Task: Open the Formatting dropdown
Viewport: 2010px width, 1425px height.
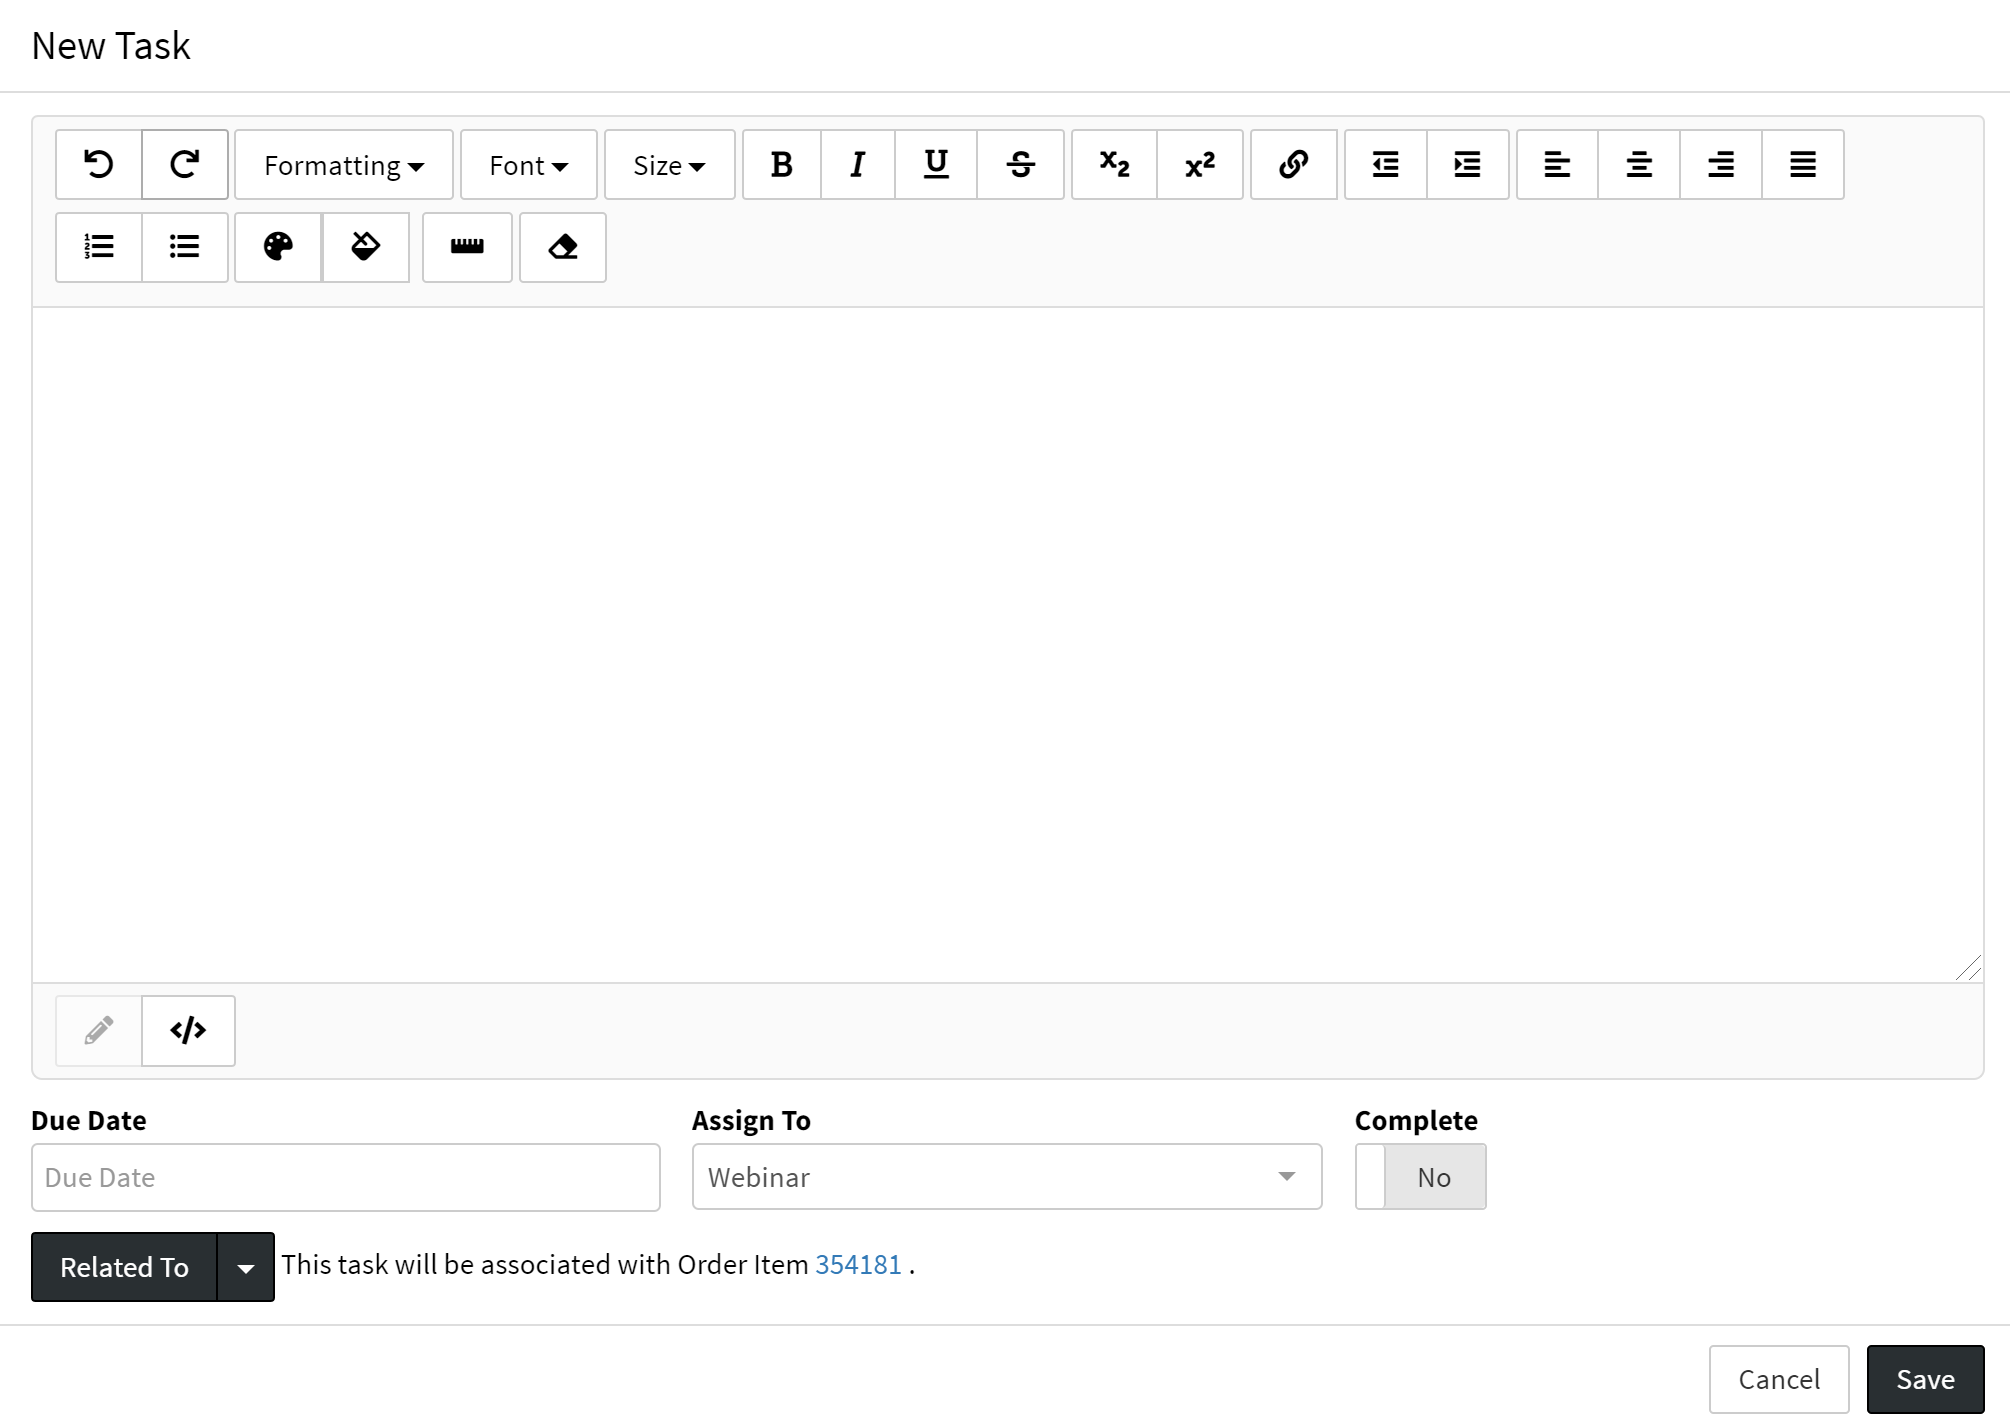Action: [343, 165]
